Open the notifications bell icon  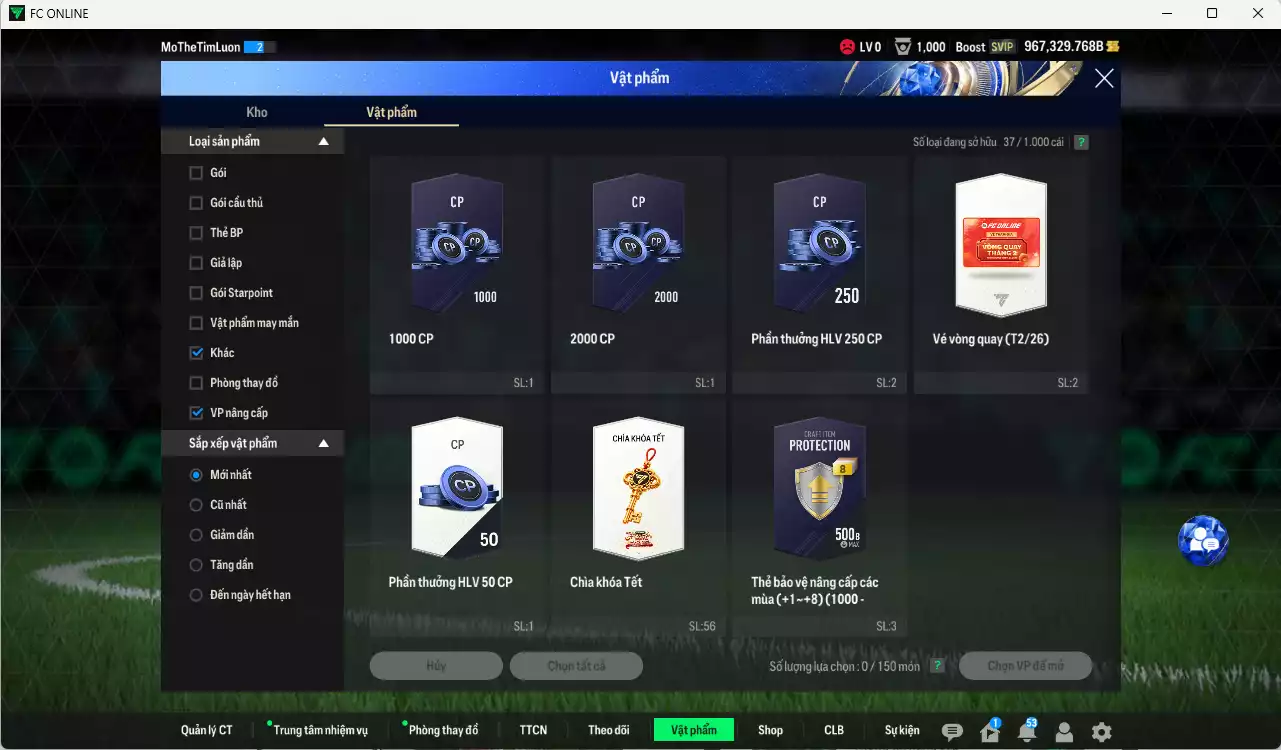(x=1027, y=732)
